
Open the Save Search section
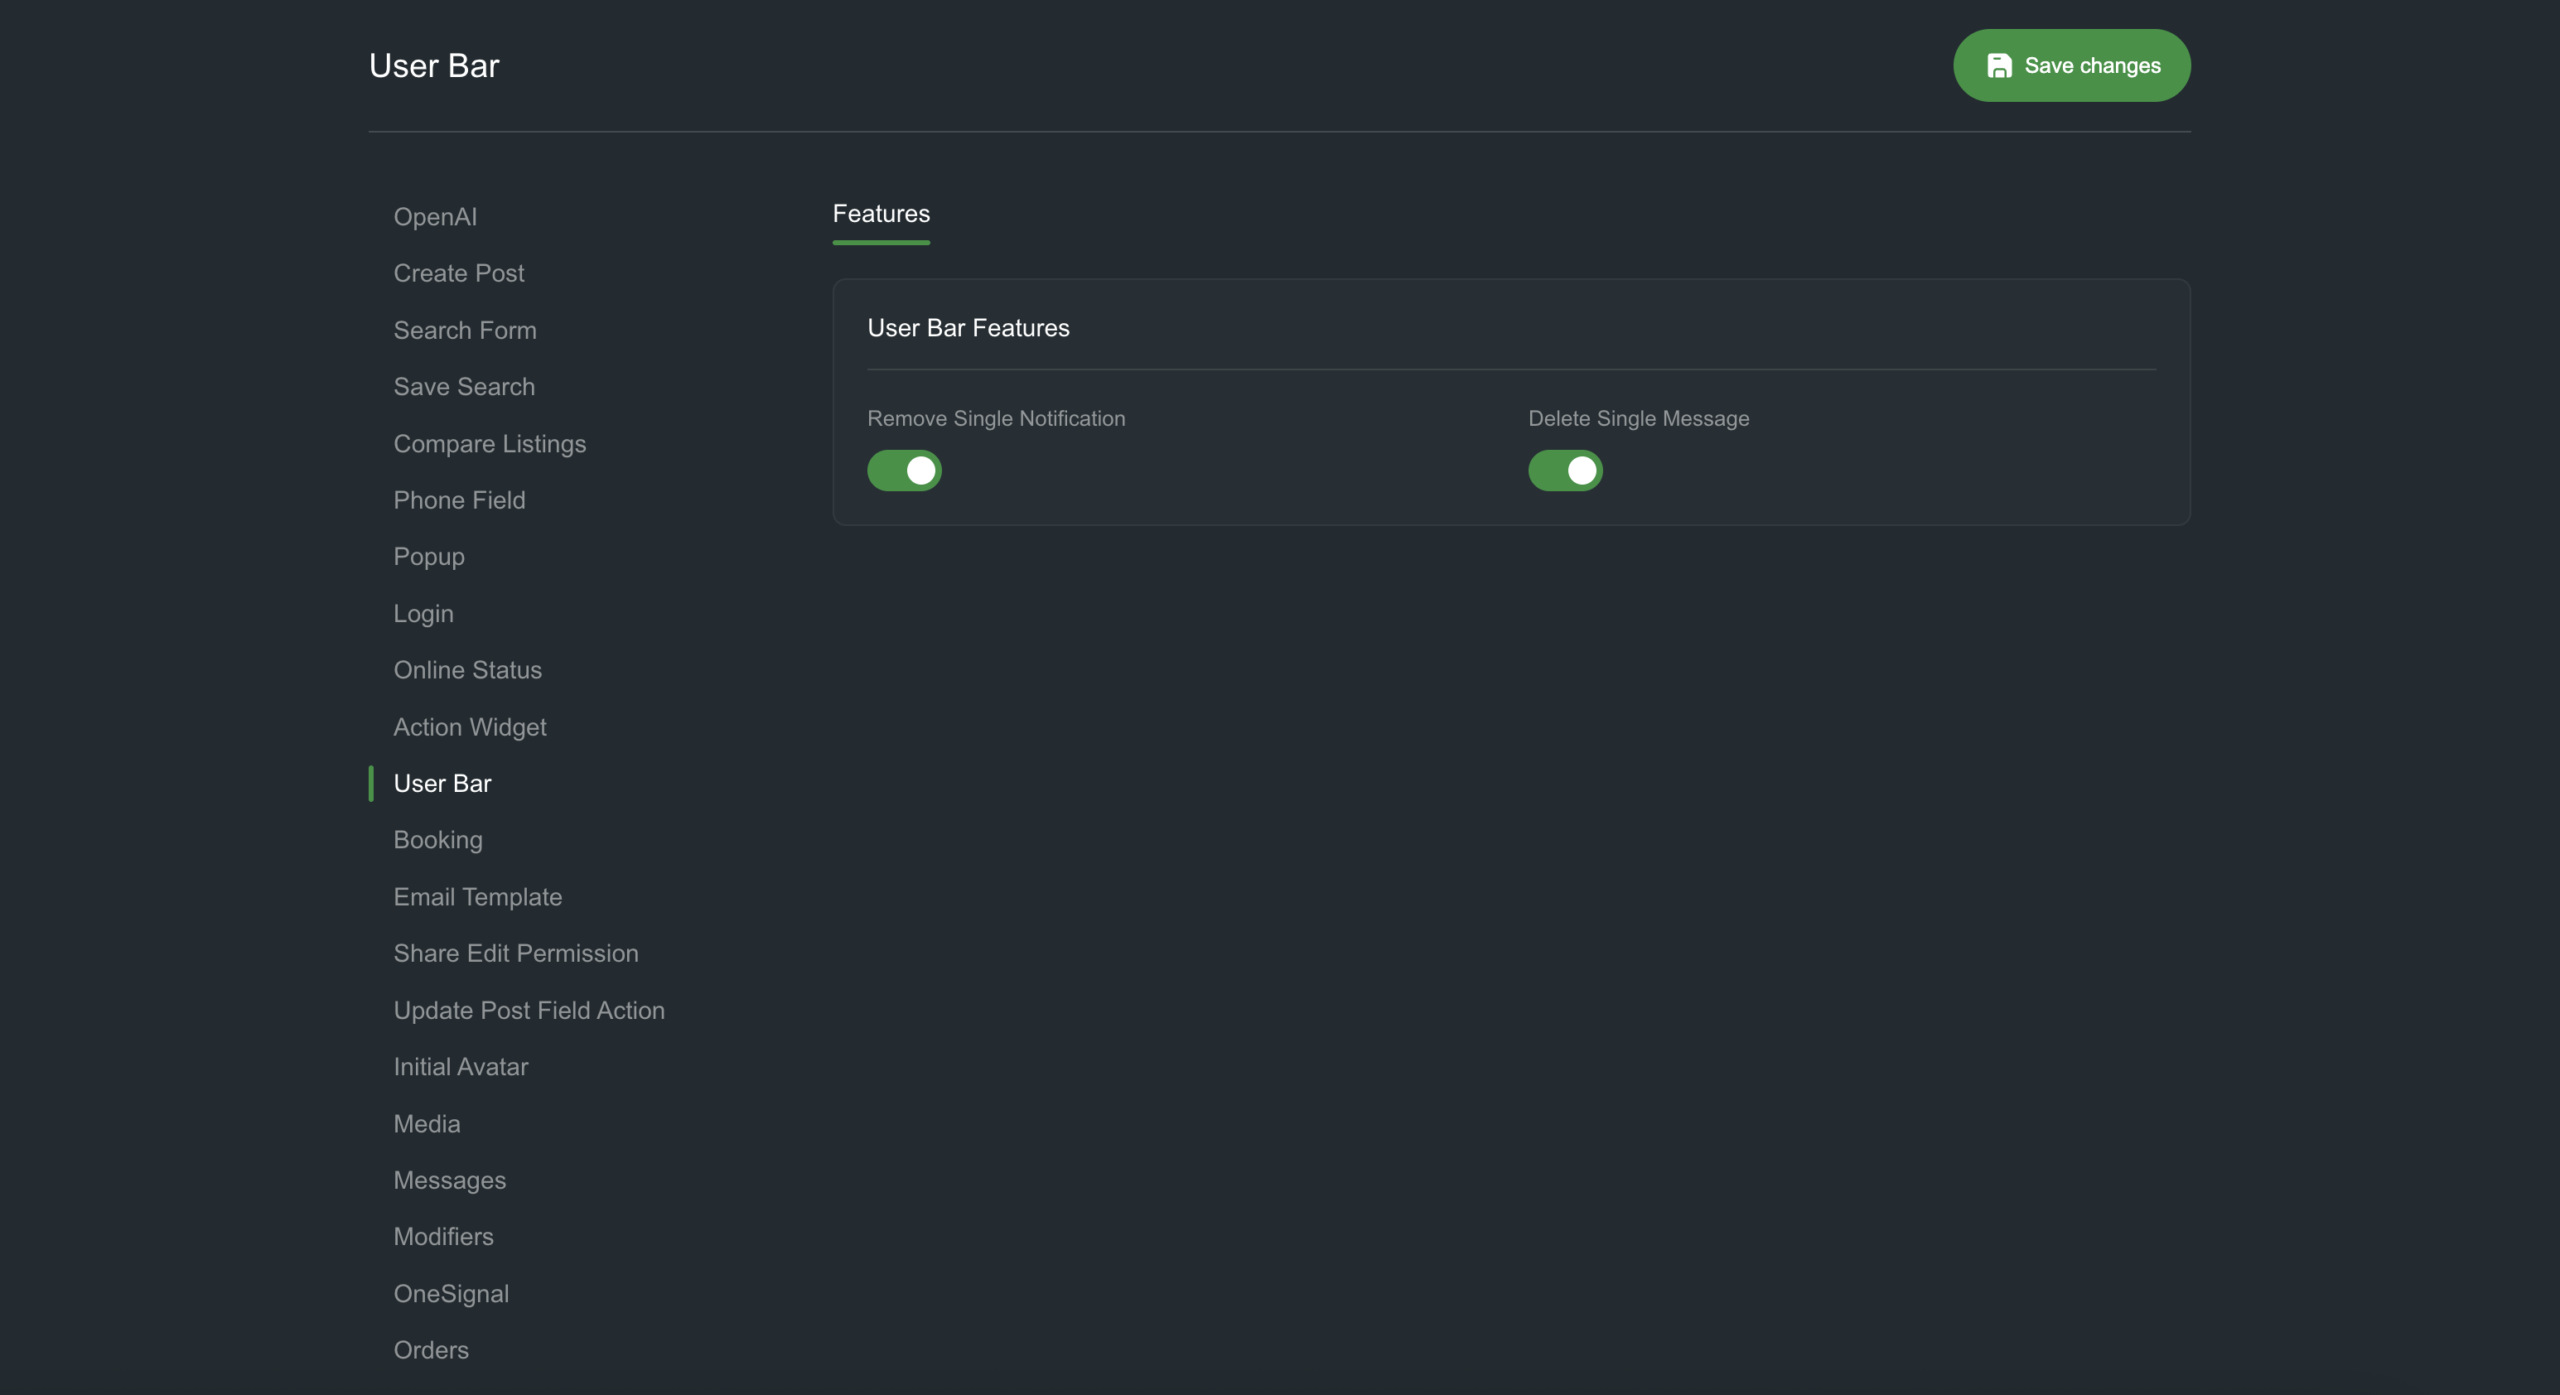[464, 387]
